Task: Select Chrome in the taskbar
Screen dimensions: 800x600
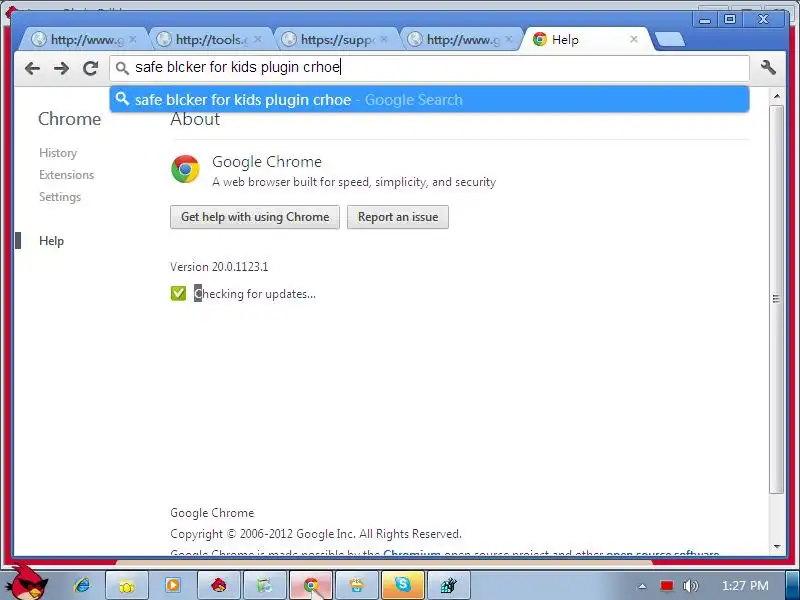Action: pyautogui.click(x=311, y=585)
